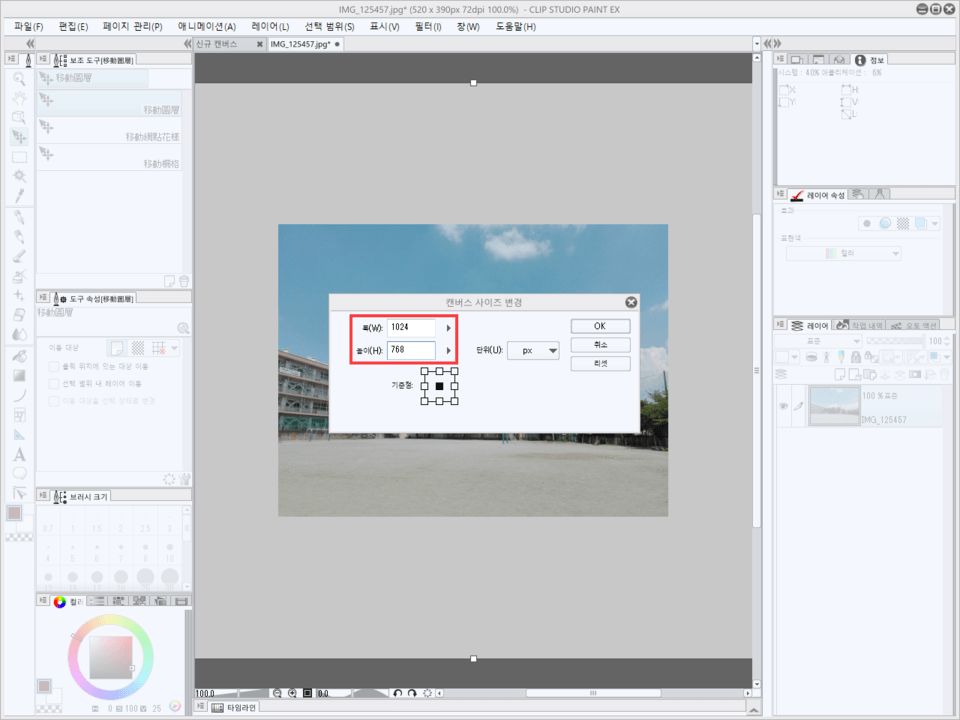The width and height of the screenshot is (960, 720).
Task: Click inside the color wheel square
Action: pyautogui.click(x=110, y=657)
